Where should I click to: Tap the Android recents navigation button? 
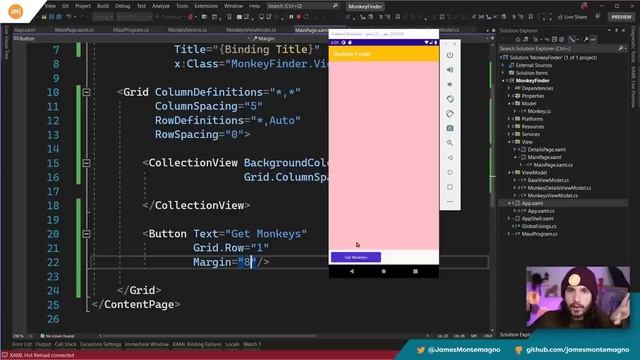click(x=415, y=271)
